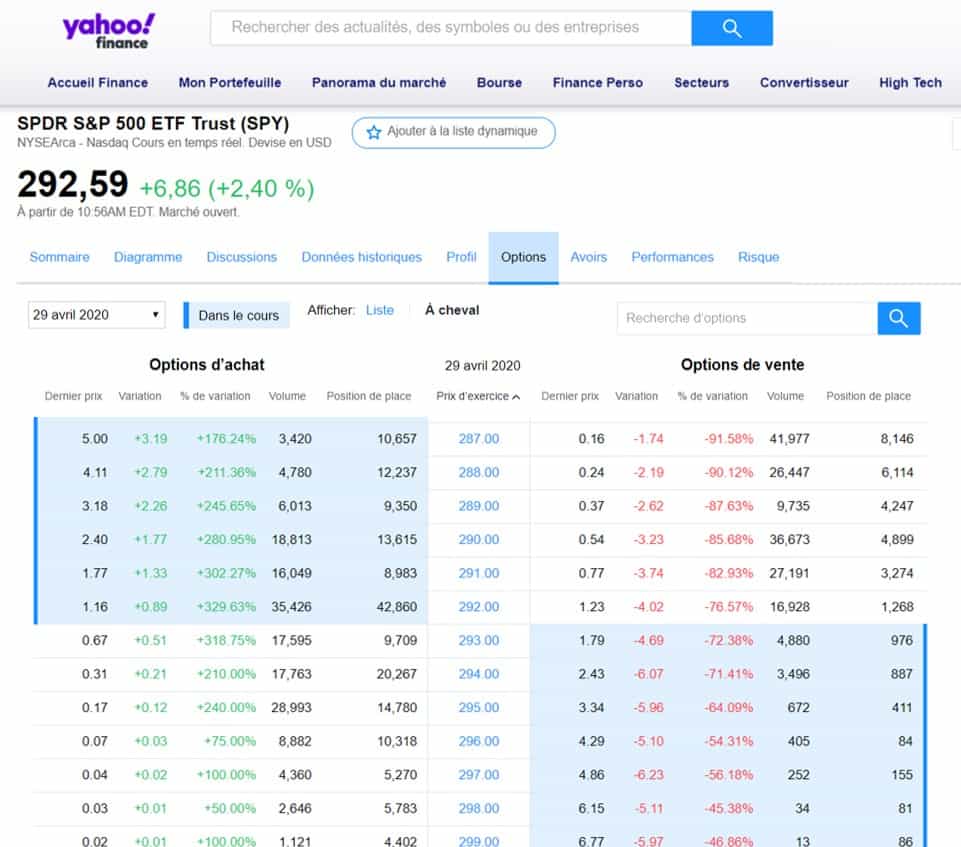This screenshot has width=961, height=847.
Task: Click the options search magnifier button
Action: (x=898, y=318)
